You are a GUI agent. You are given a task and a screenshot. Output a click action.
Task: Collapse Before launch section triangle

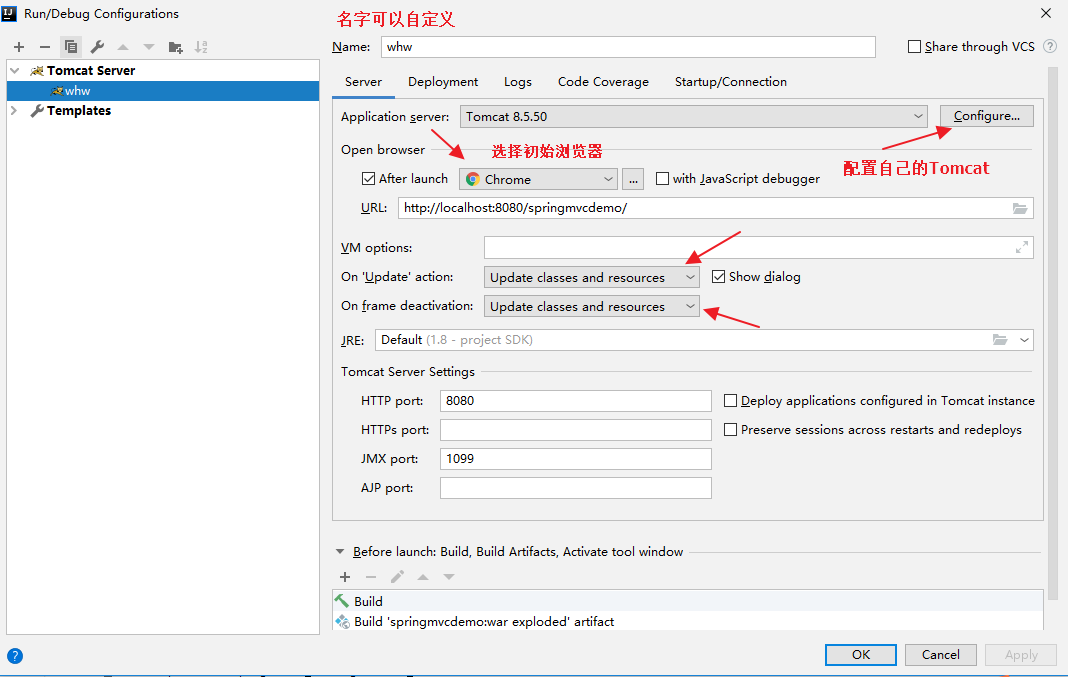click(340, 552)
